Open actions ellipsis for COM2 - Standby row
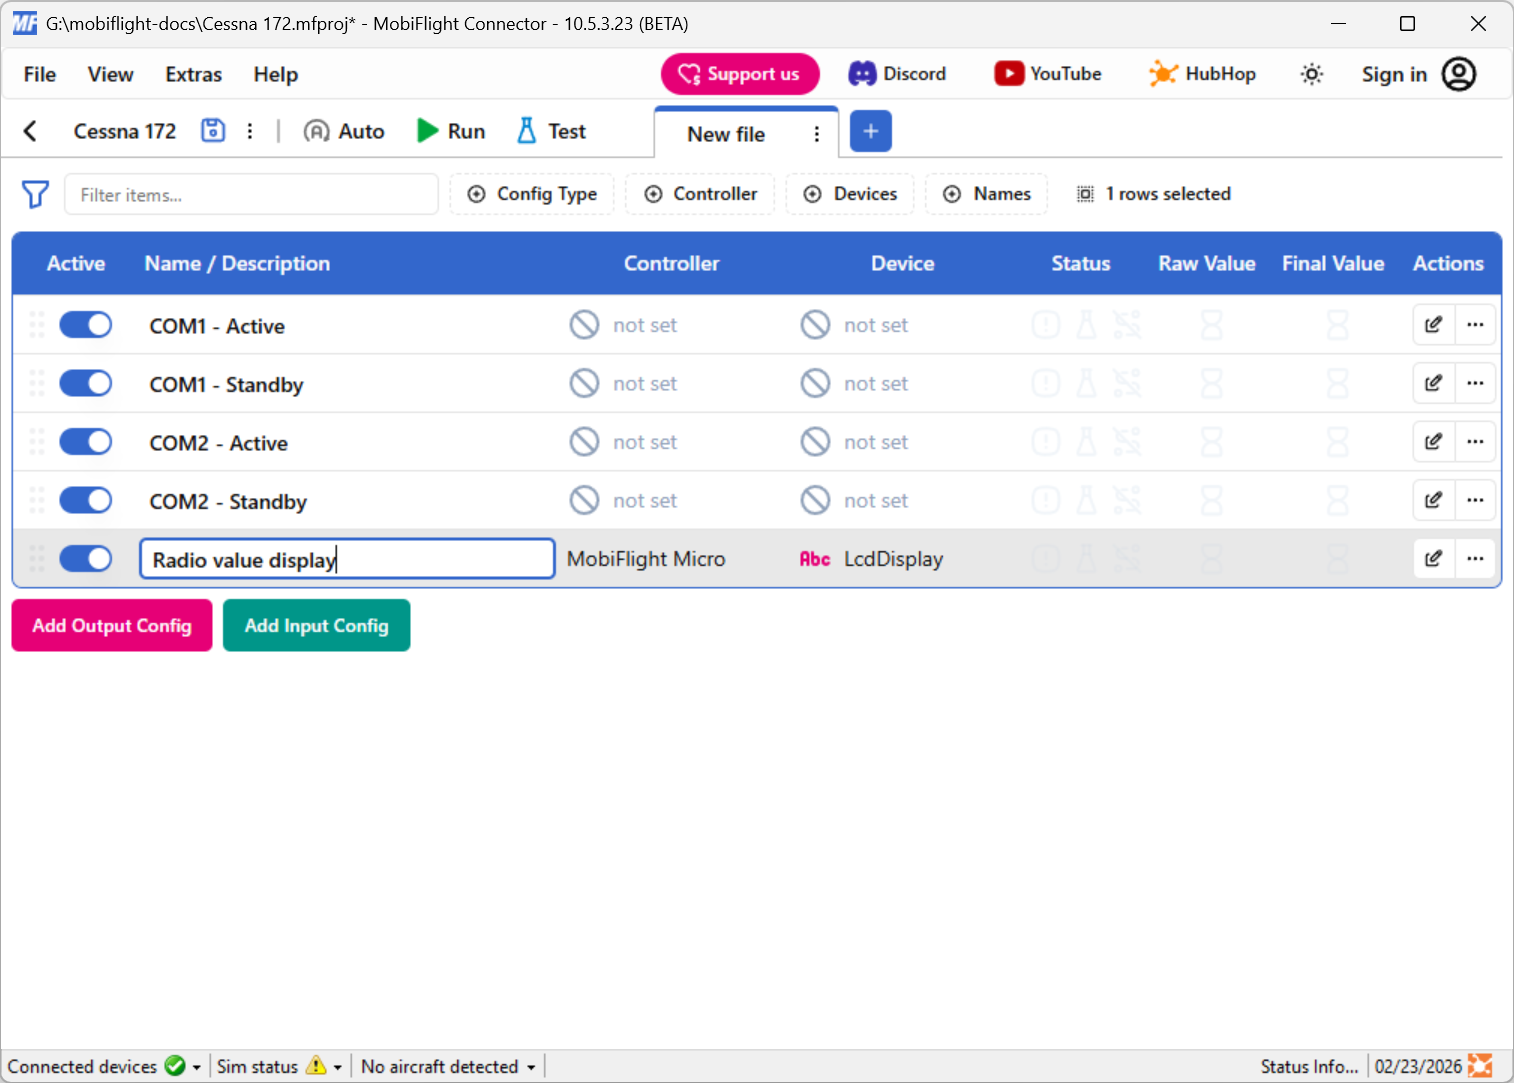The width and height of the screenshot is (1514, 1083). [x=1475, y=500]
